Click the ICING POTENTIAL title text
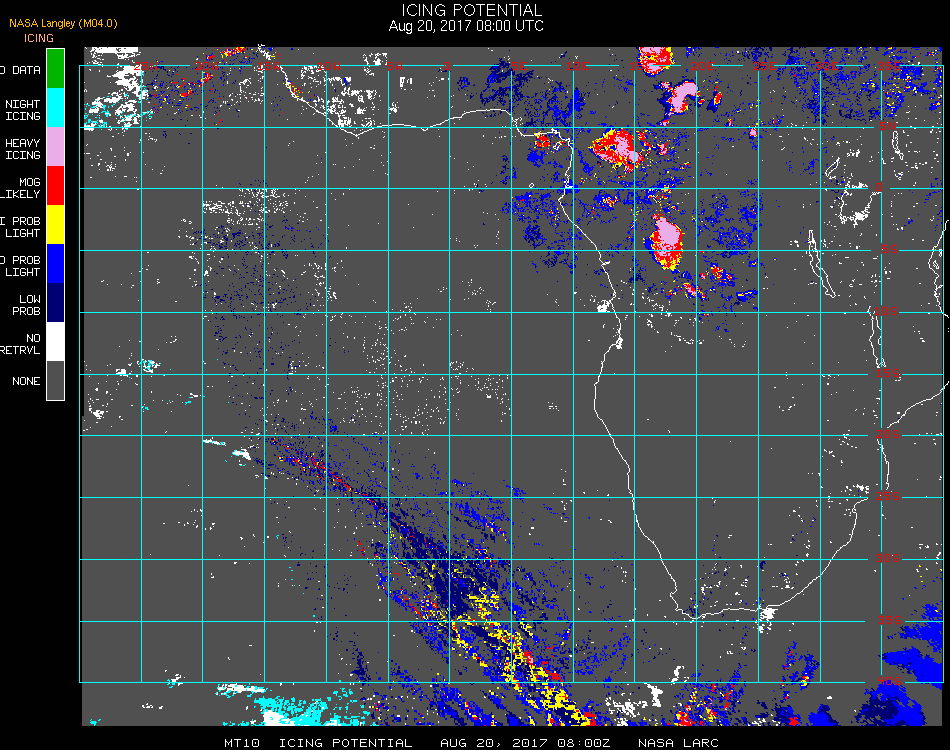This screenshot has width=950, height=750. tap(471, 10)
